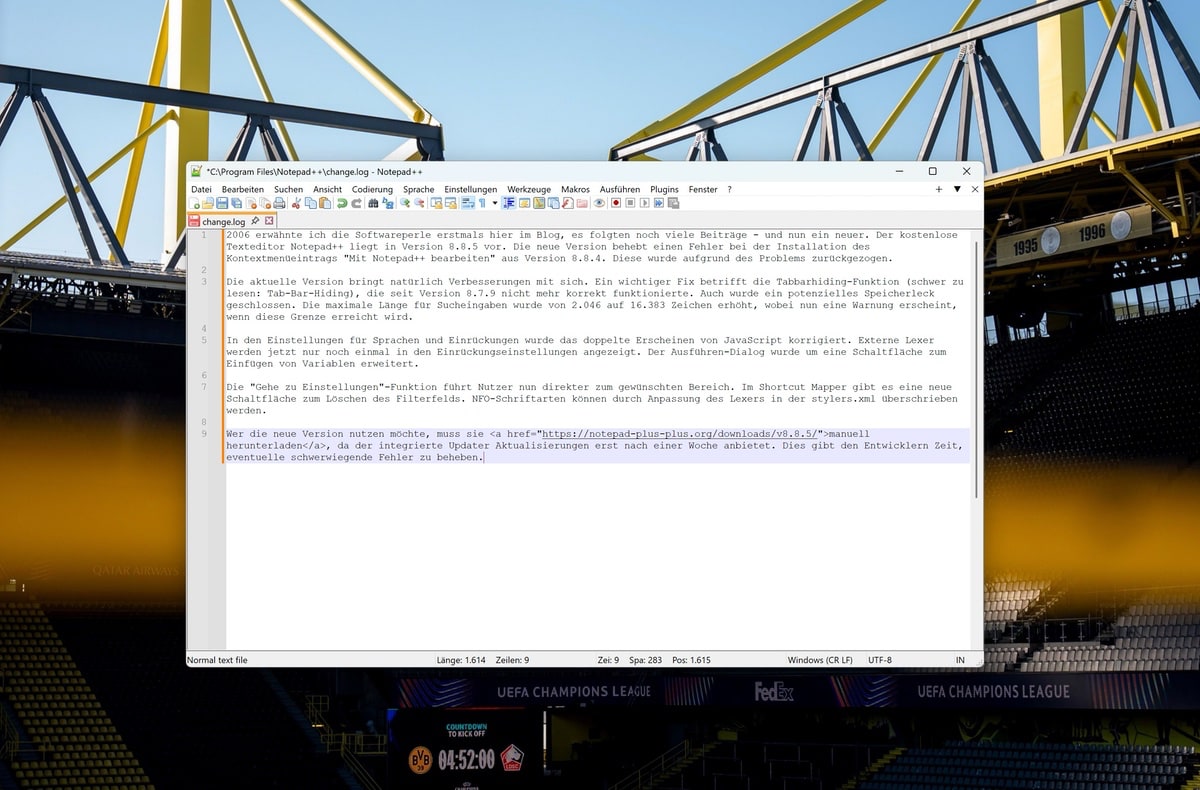
Task: Click the Zoom in magnifier icon
Action: [405, 203]
